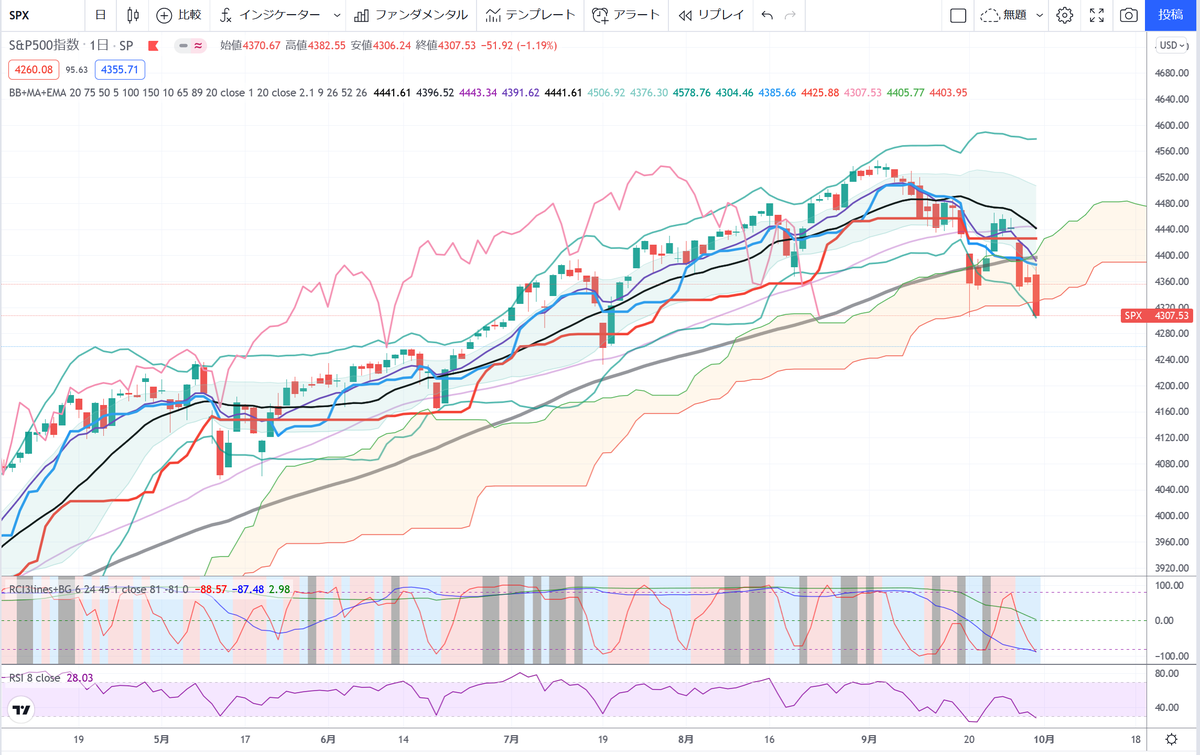
Task: Take a chart snapshot with camera icon
Action: click(x=1129, y=15)
